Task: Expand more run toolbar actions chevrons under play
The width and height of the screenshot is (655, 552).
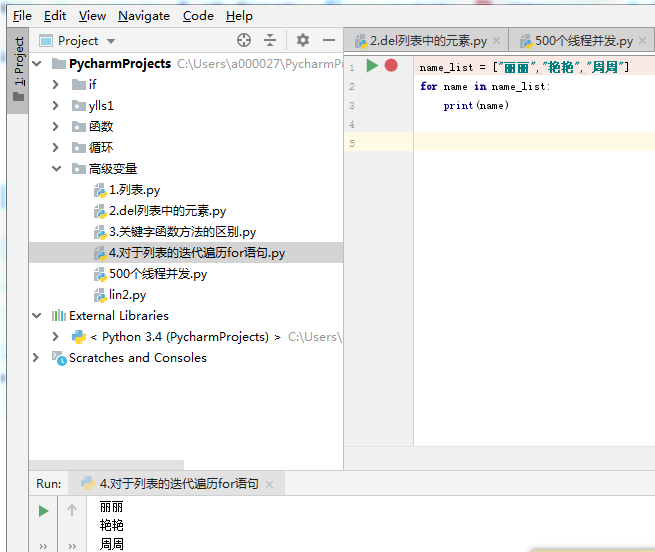Action: tap(43, 546)
